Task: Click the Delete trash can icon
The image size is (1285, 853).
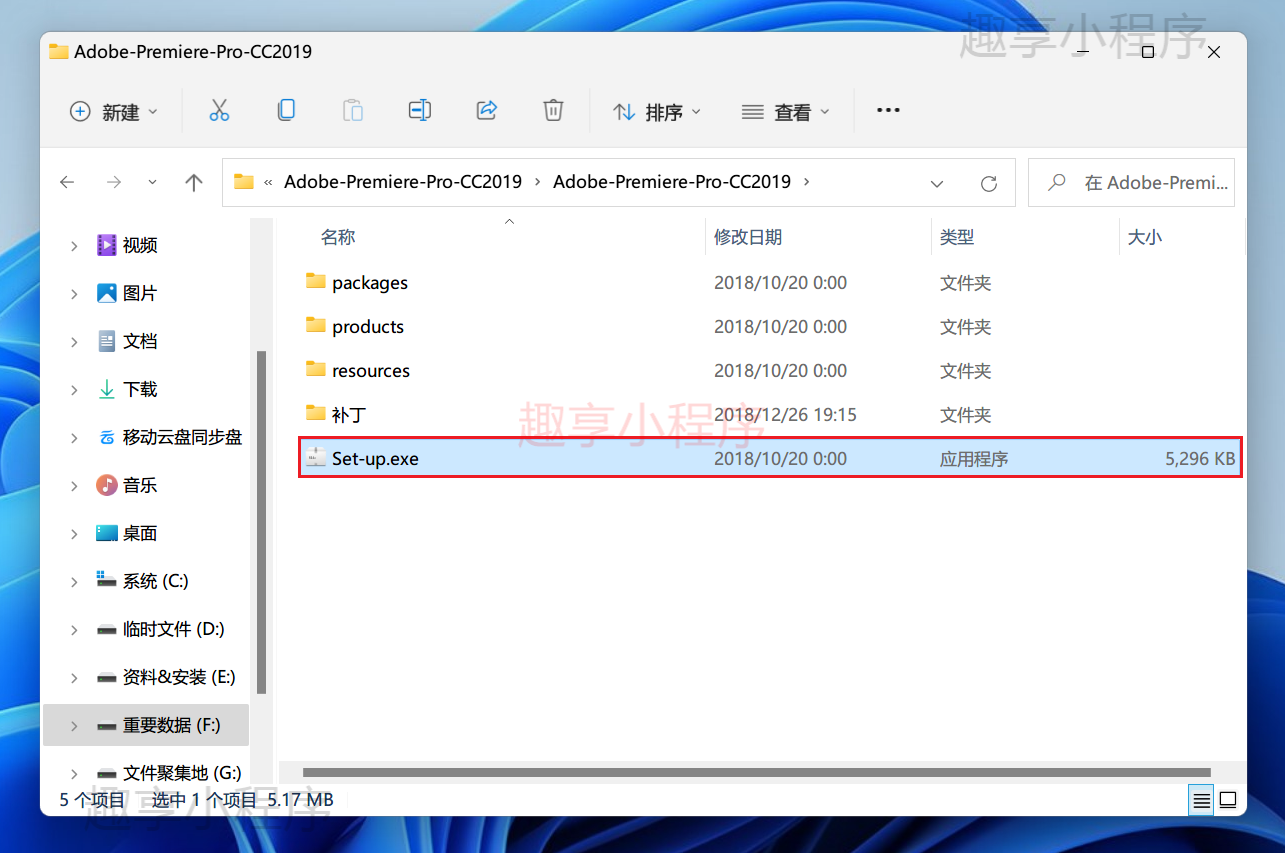Action: point(553,111)
